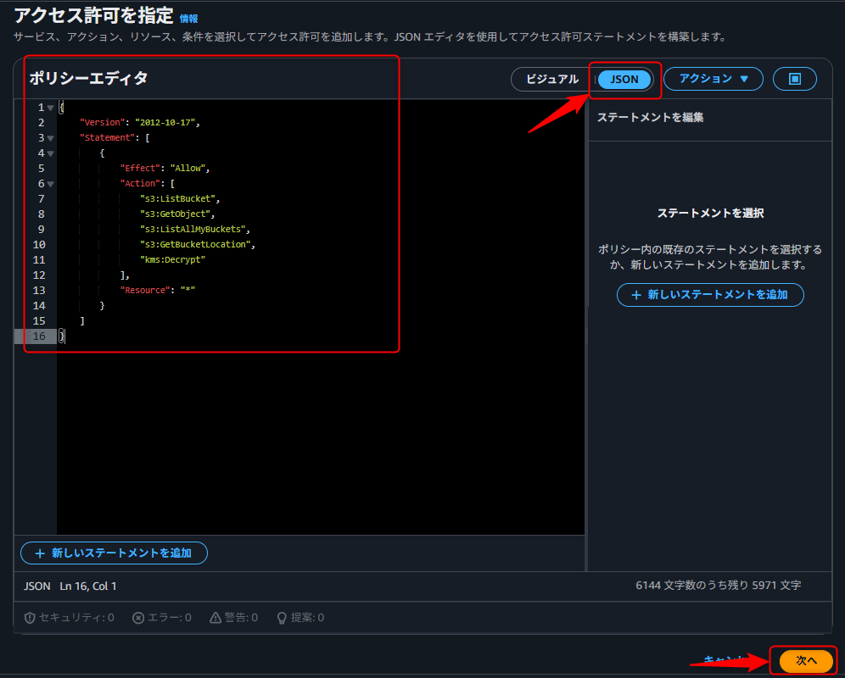Collapse the fold arrow on line 4
Viewport: 845px width, 678px height.
51,154
